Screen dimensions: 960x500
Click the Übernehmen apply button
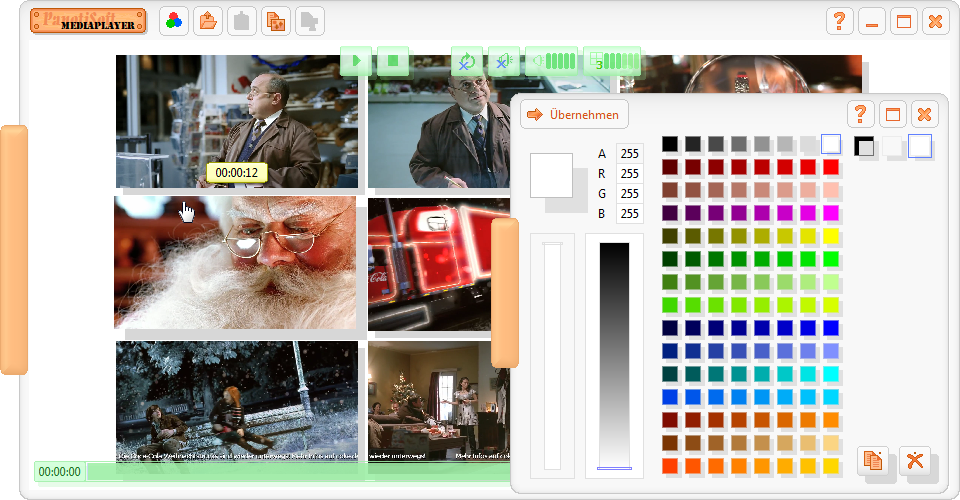(574, 114)
